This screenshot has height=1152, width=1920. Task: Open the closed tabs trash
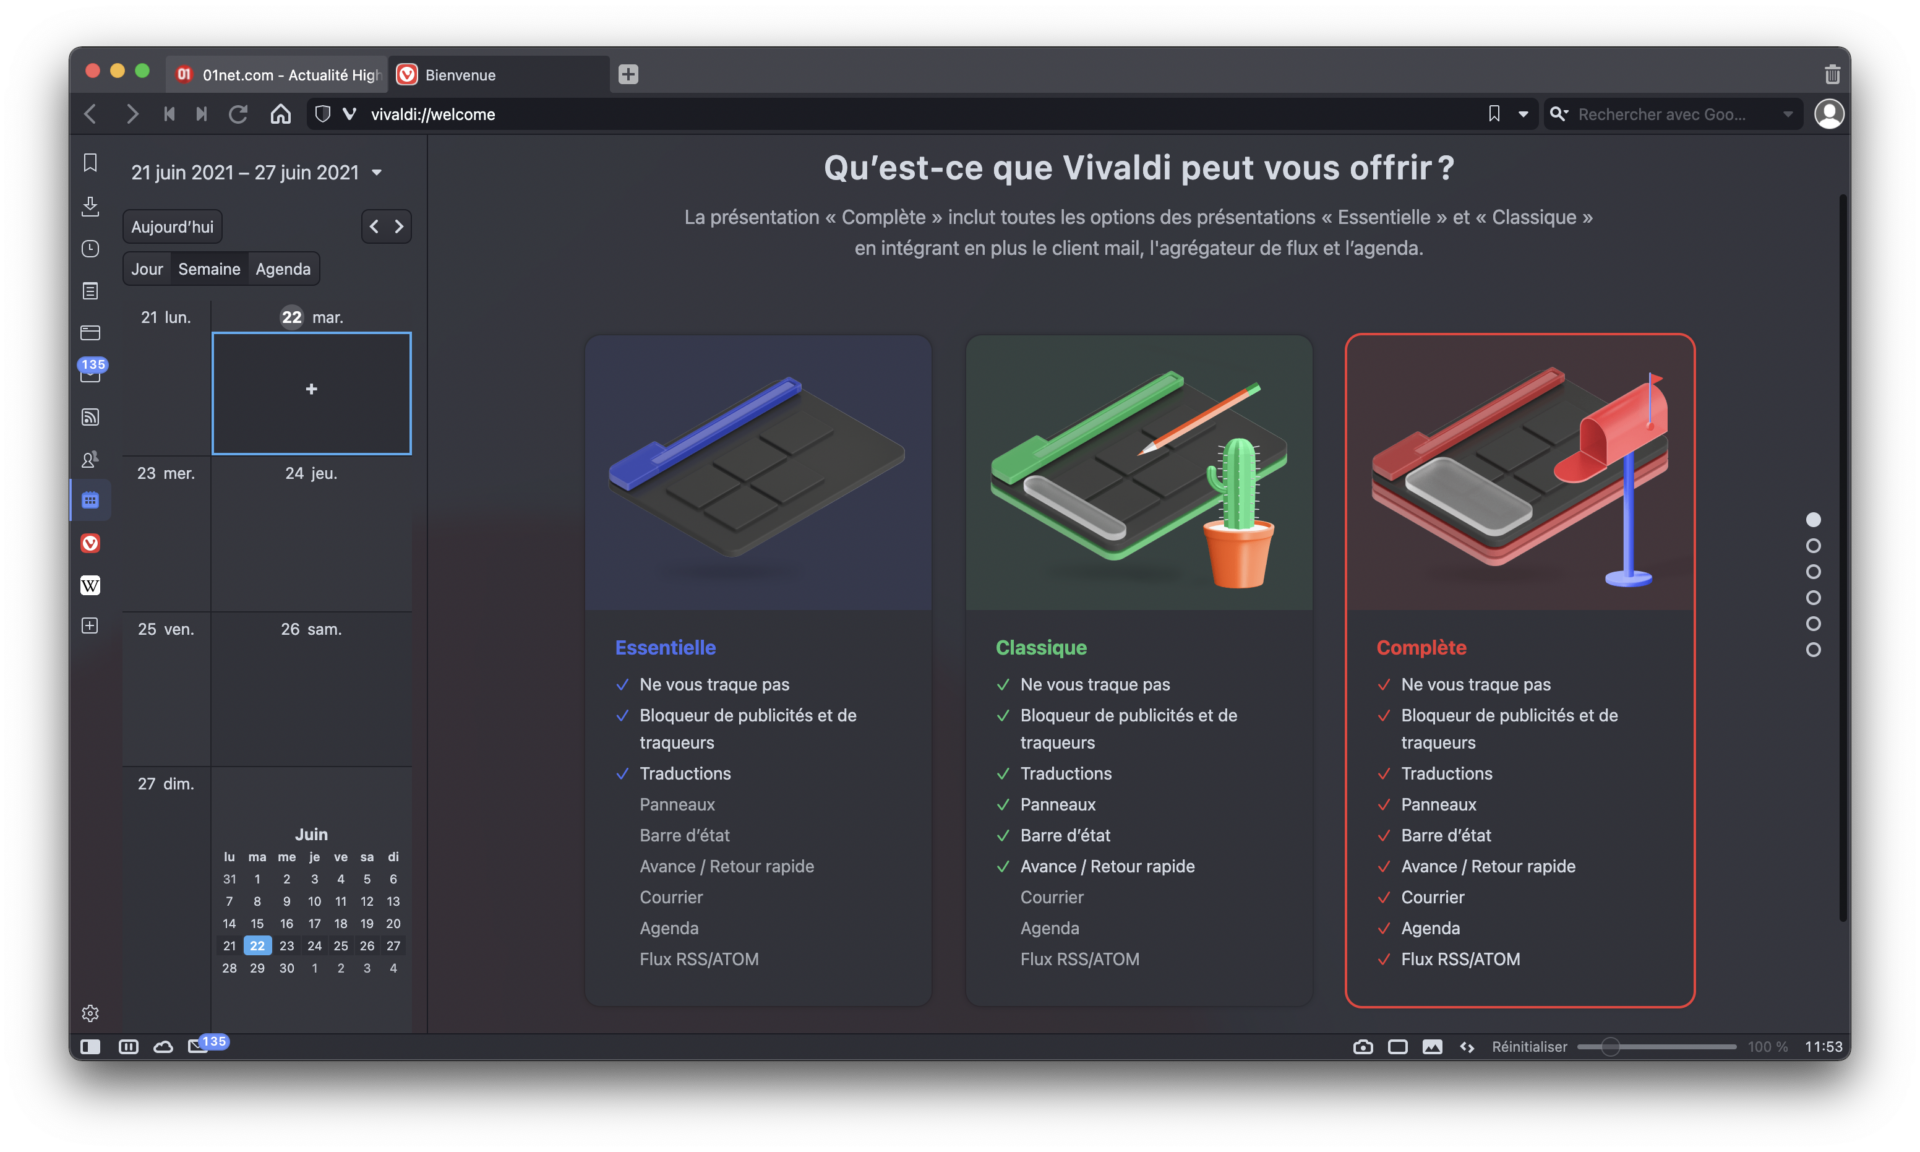tap(1832, 74)
